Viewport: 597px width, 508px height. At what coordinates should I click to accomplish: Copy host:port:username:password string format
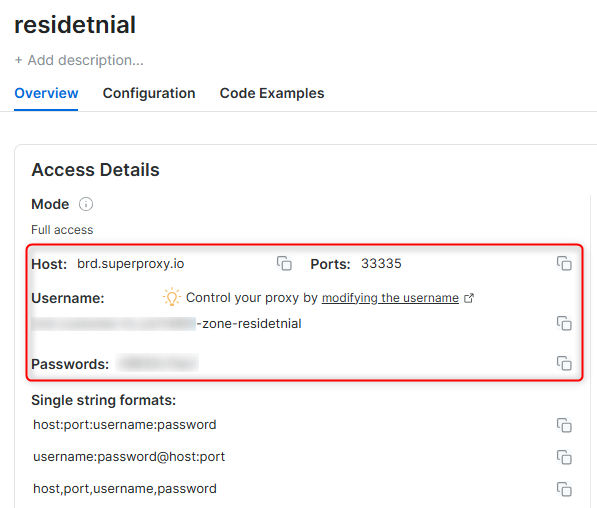pos(564,425)
